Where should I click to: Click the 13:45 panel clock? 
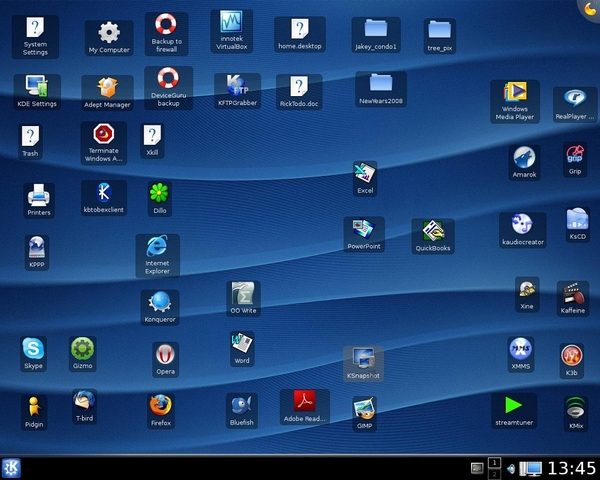[572, 469]
